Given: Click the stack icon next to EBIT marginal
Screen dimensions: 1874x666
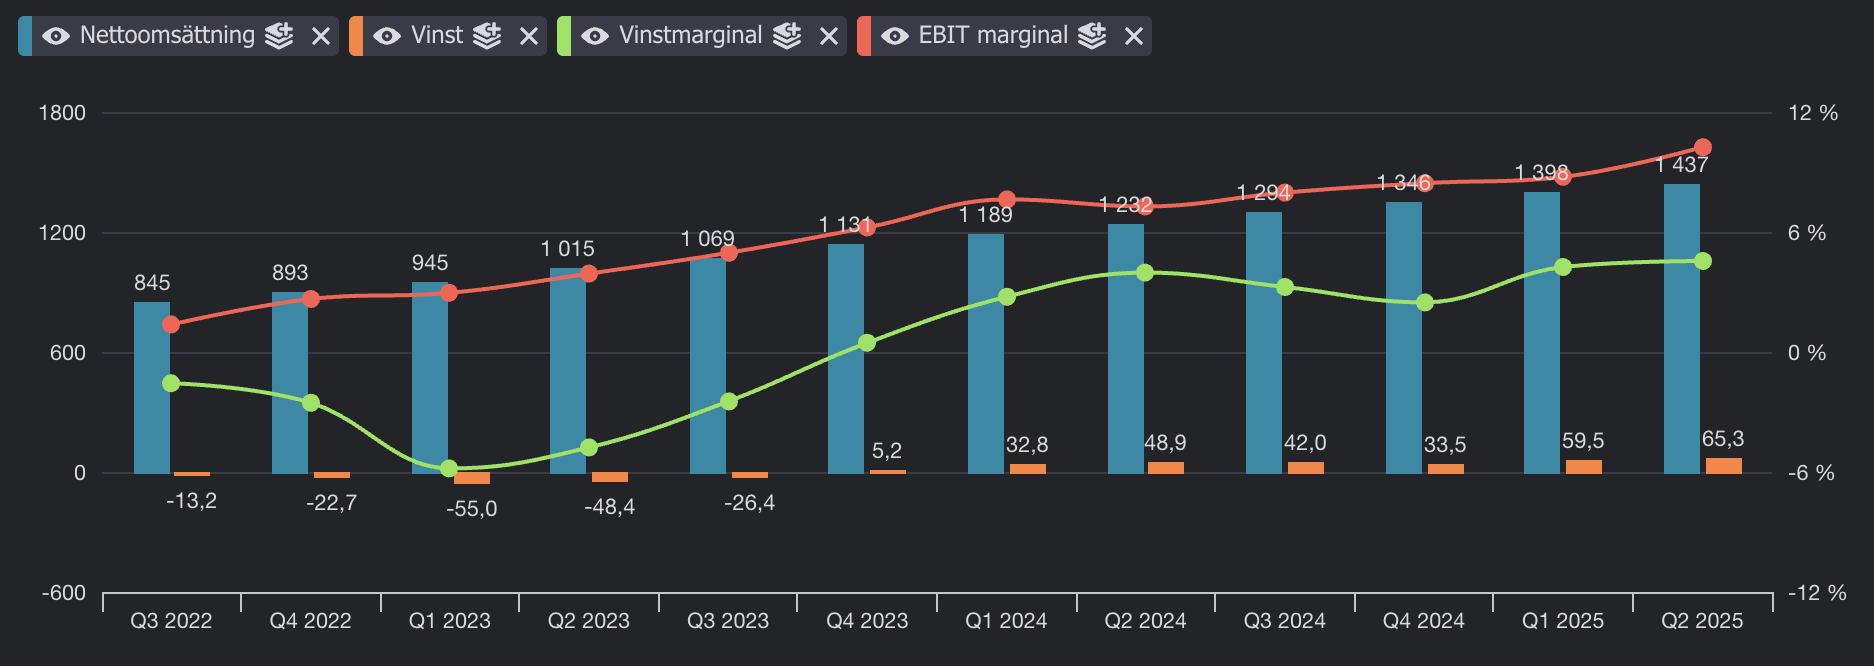Looking at the screenshot, I should coord(1092,36).
